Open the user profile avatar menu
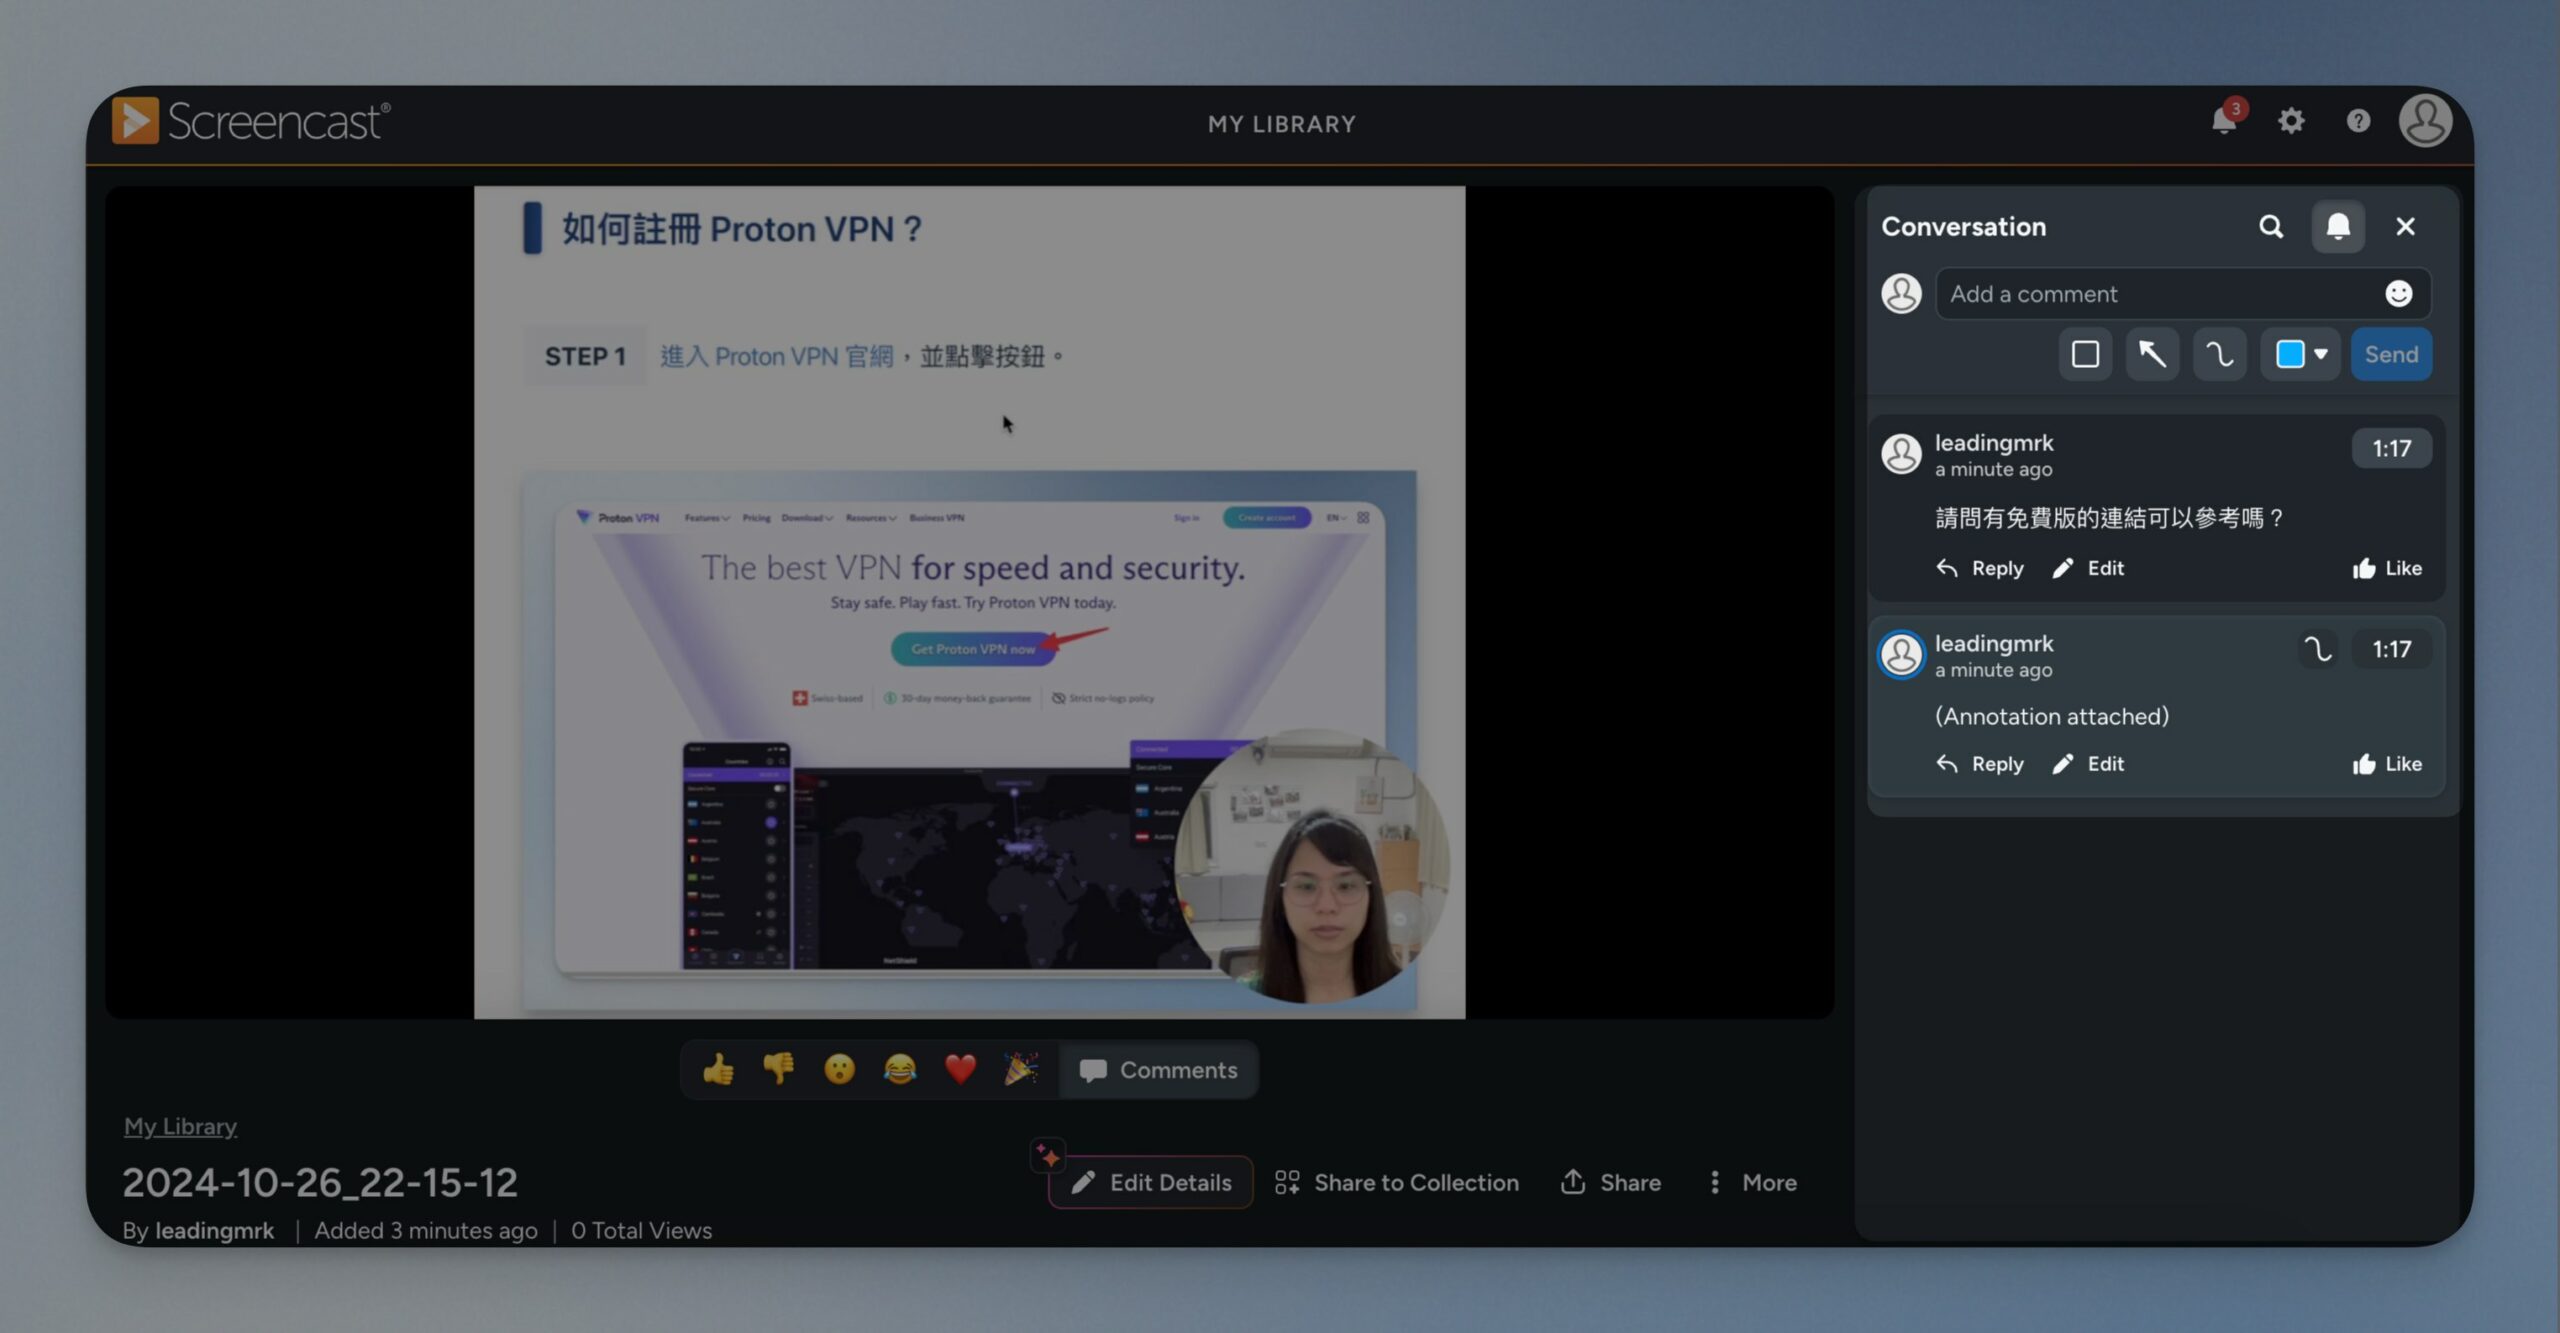This screenshot has width=2560, height=1333. click(2425, 121)
